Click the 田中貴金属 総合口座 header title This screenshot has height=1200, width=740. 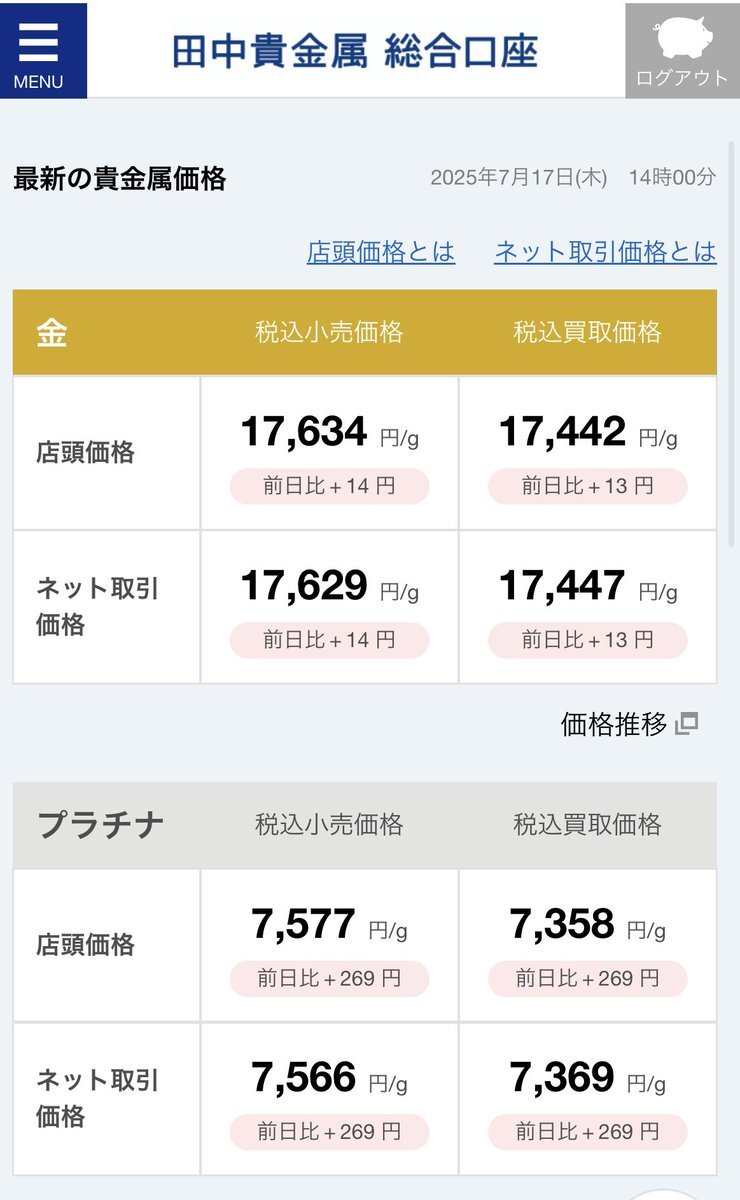(x=355, y=51)
